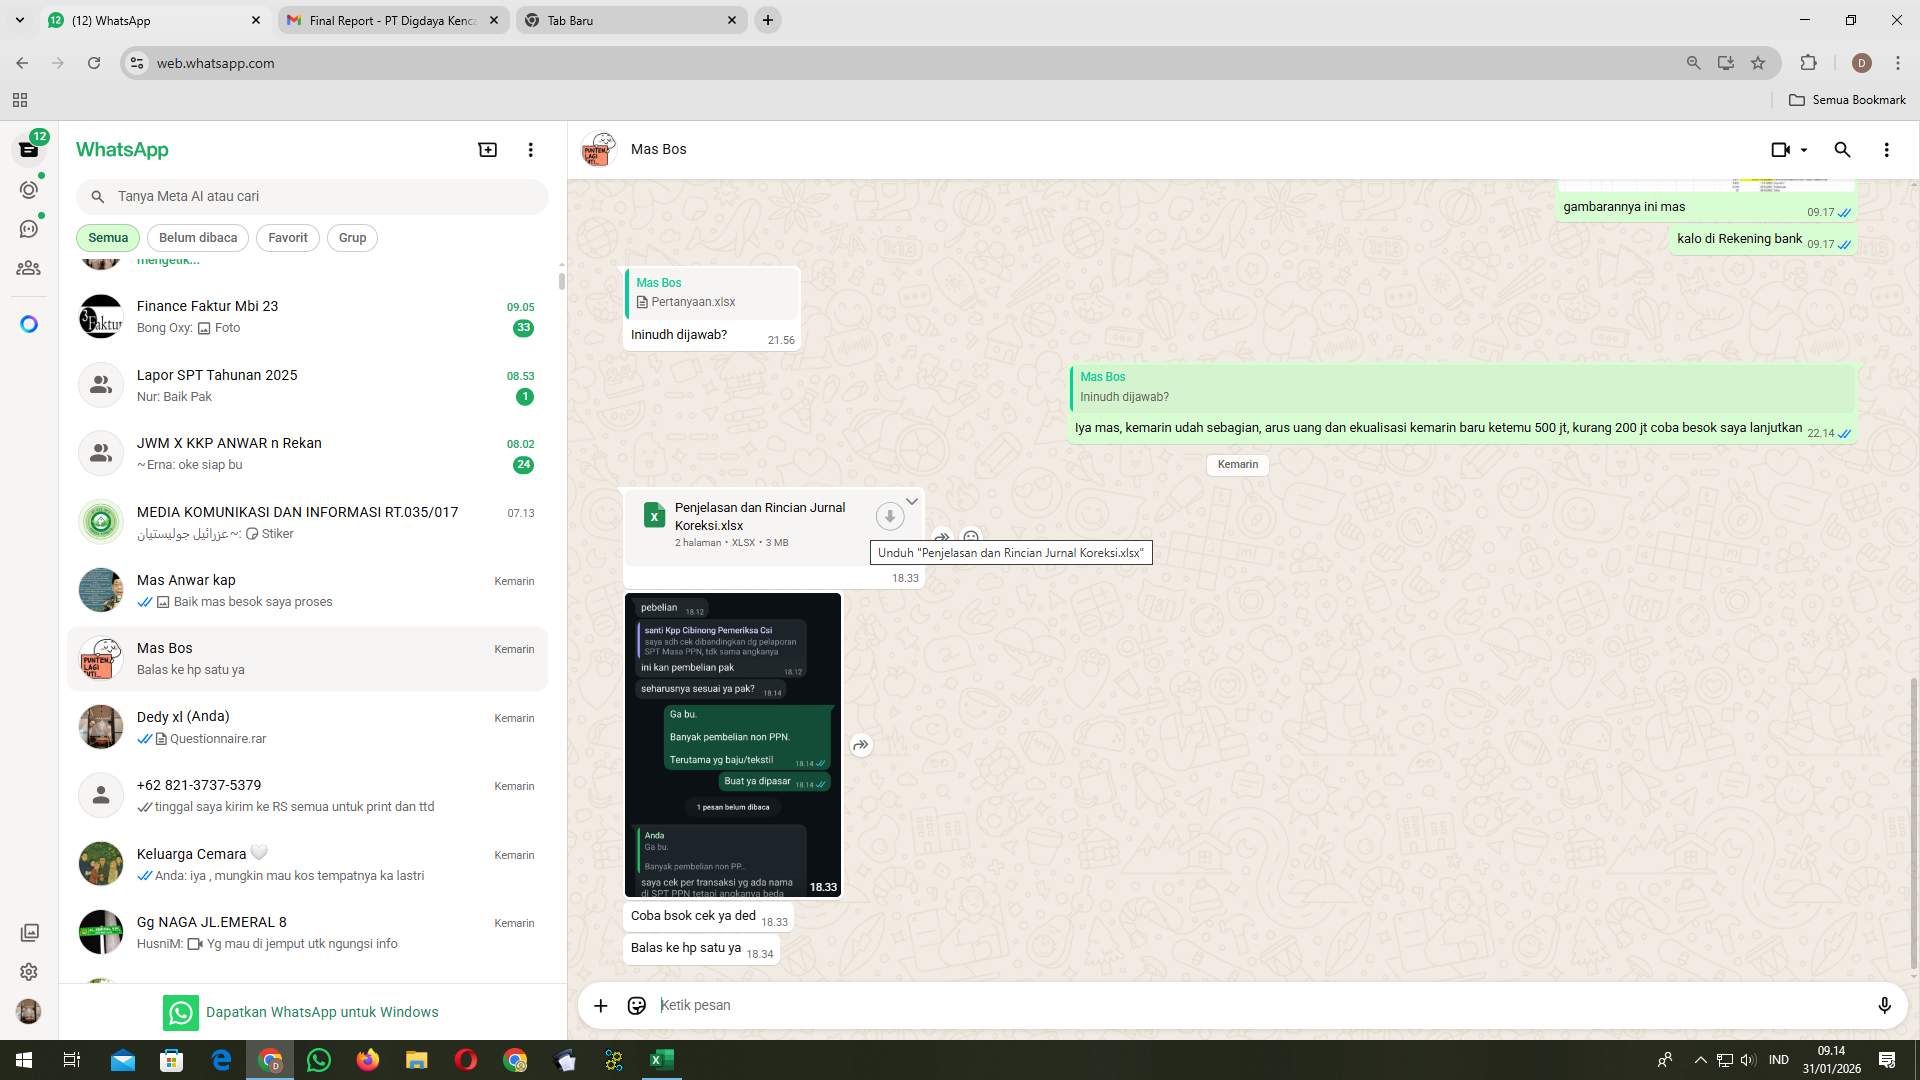Start a video call with Mas Bos
The width and height of the screenshot is (1920, 1080).
click(1780, 149)
